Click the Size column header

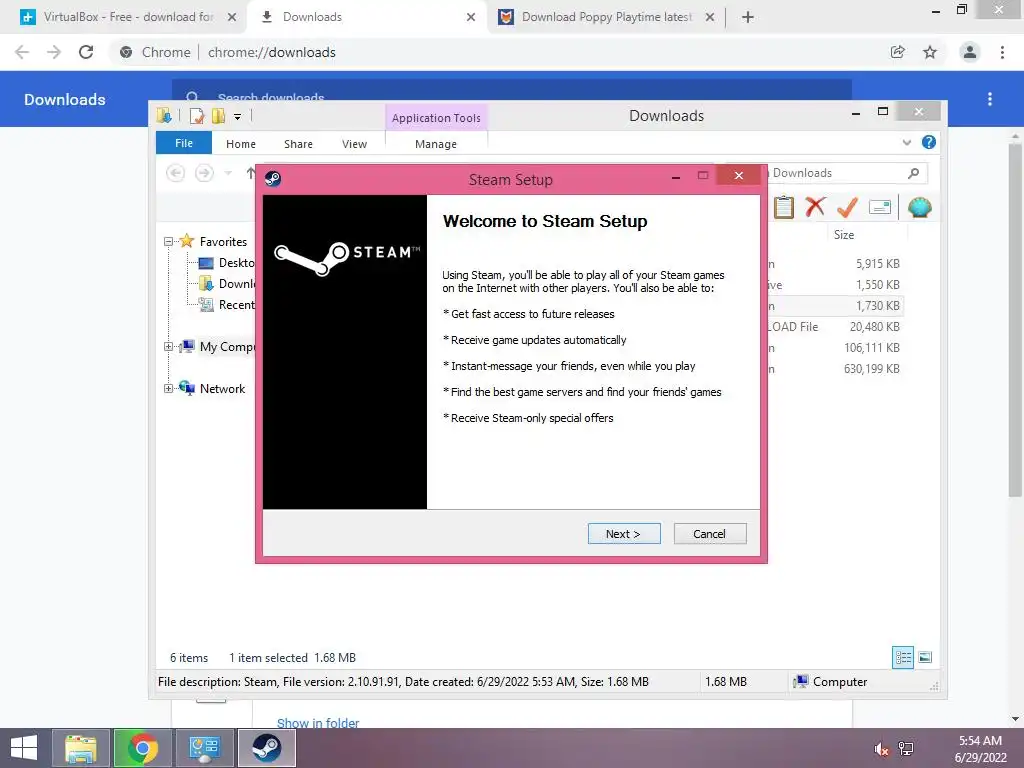click(844, 234)
